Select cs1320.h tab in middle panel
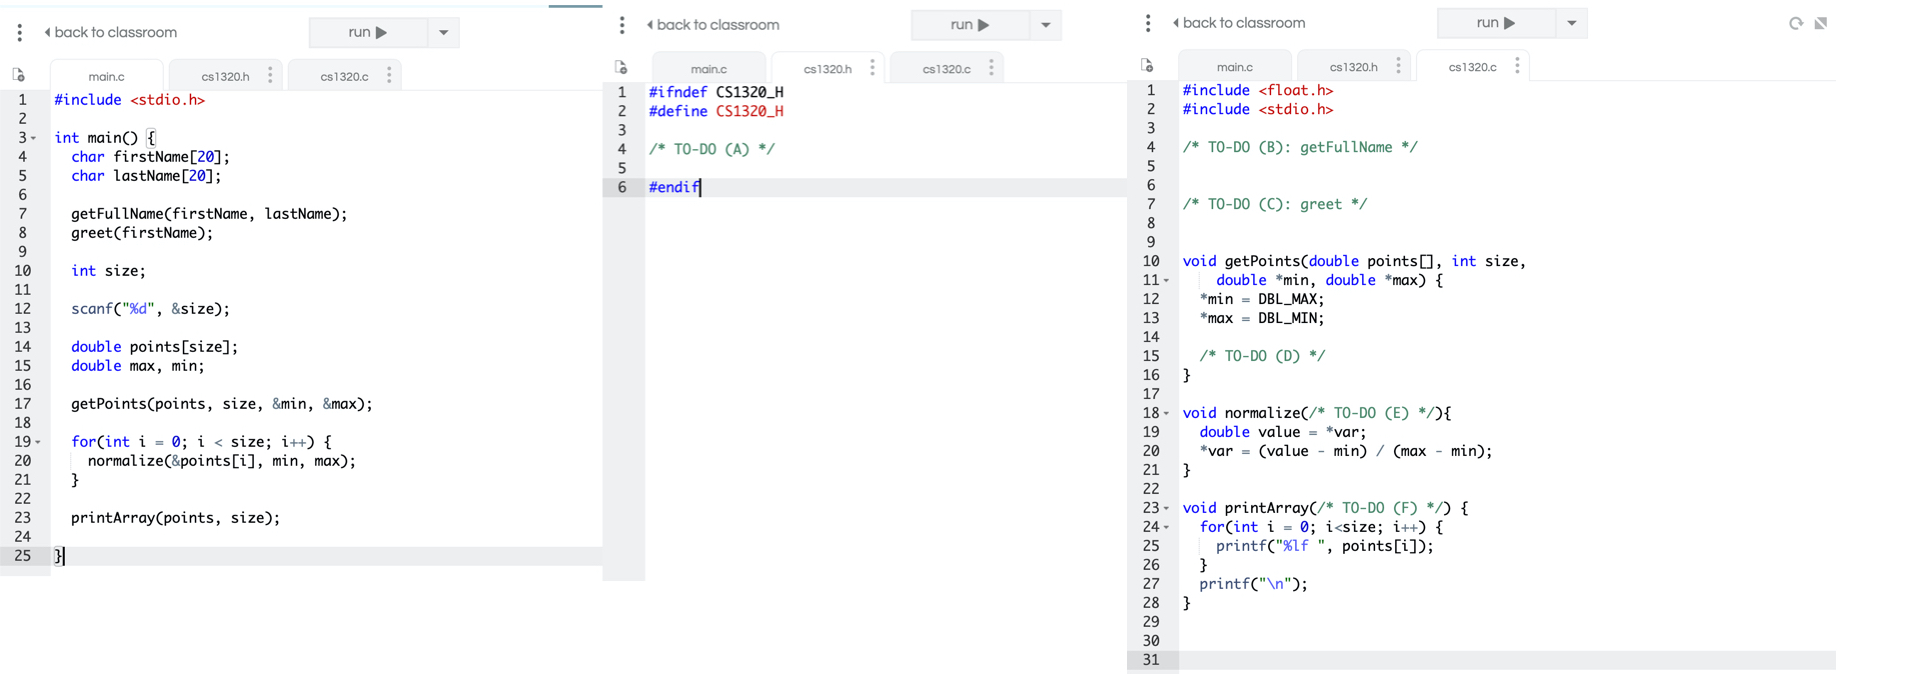The height and width of the screenshot is (674, 1912). [x=827, y=68]
